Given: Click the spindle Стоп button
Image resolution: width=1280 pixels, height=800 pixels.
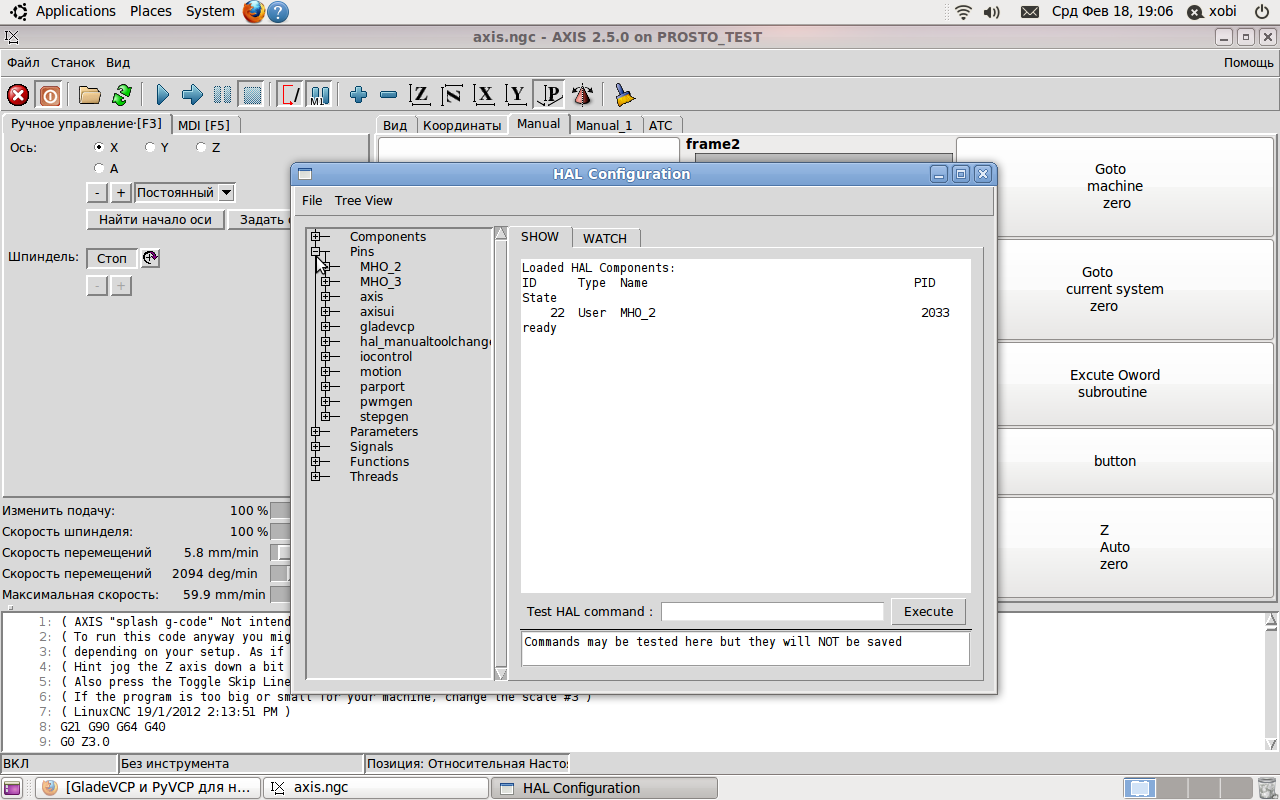Looking at the screenshot, I should point(112,258).
